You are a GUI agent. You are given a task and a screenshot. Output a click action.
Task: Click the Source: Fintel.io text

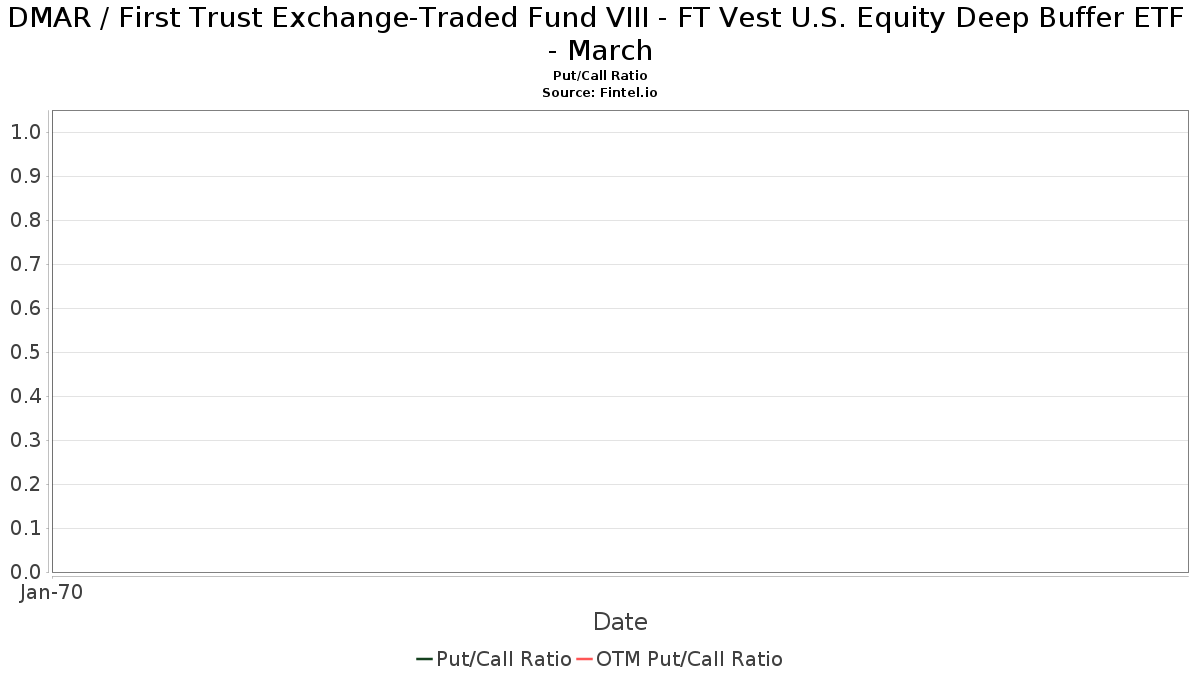(x=600, y=92)
